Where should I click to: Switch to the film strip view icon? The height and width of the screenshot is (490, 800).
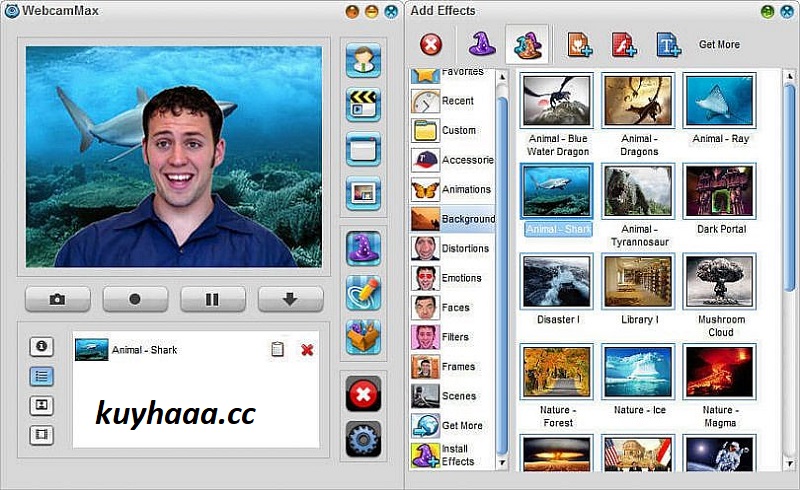(41, 435)
